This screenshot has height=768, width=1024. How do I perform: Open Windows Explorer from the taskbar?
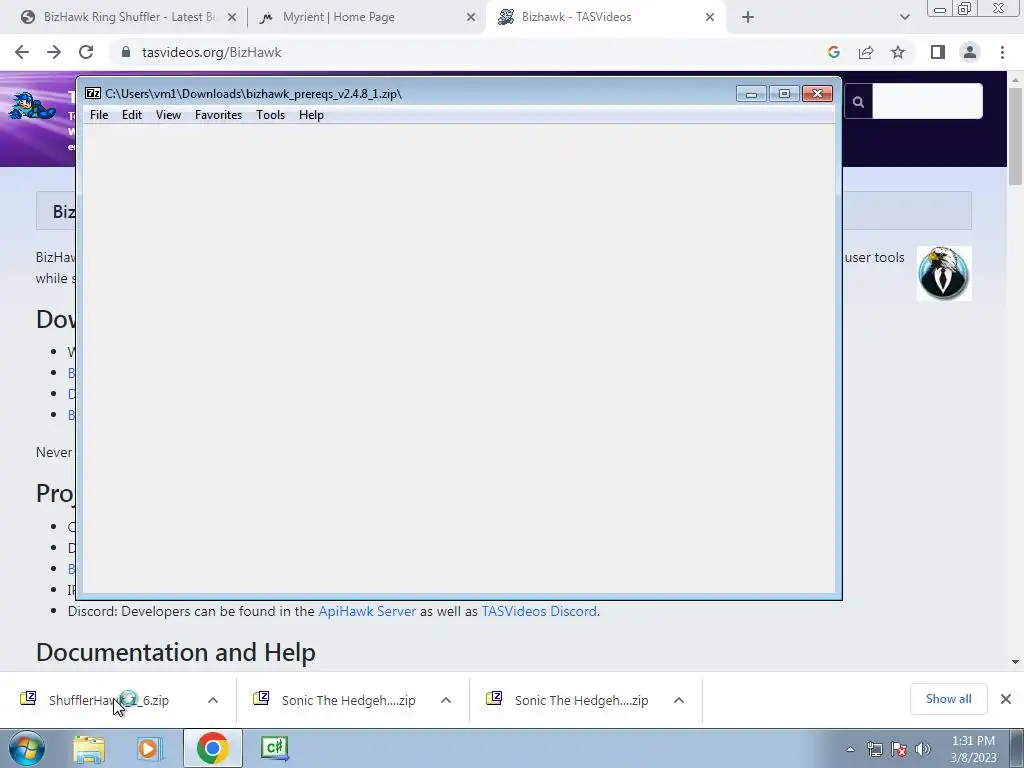pos(89,748)
